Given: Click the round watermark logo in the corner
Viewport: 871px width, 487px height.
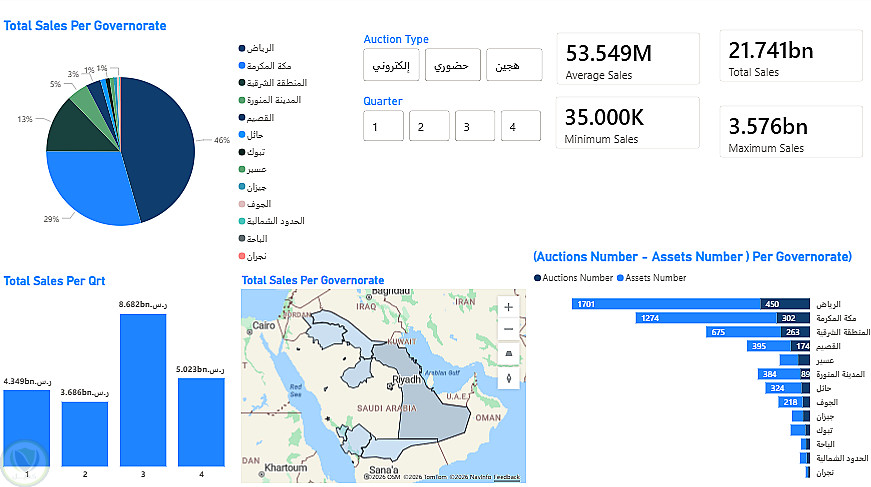Looking at the screenshot, I should 25,460.
